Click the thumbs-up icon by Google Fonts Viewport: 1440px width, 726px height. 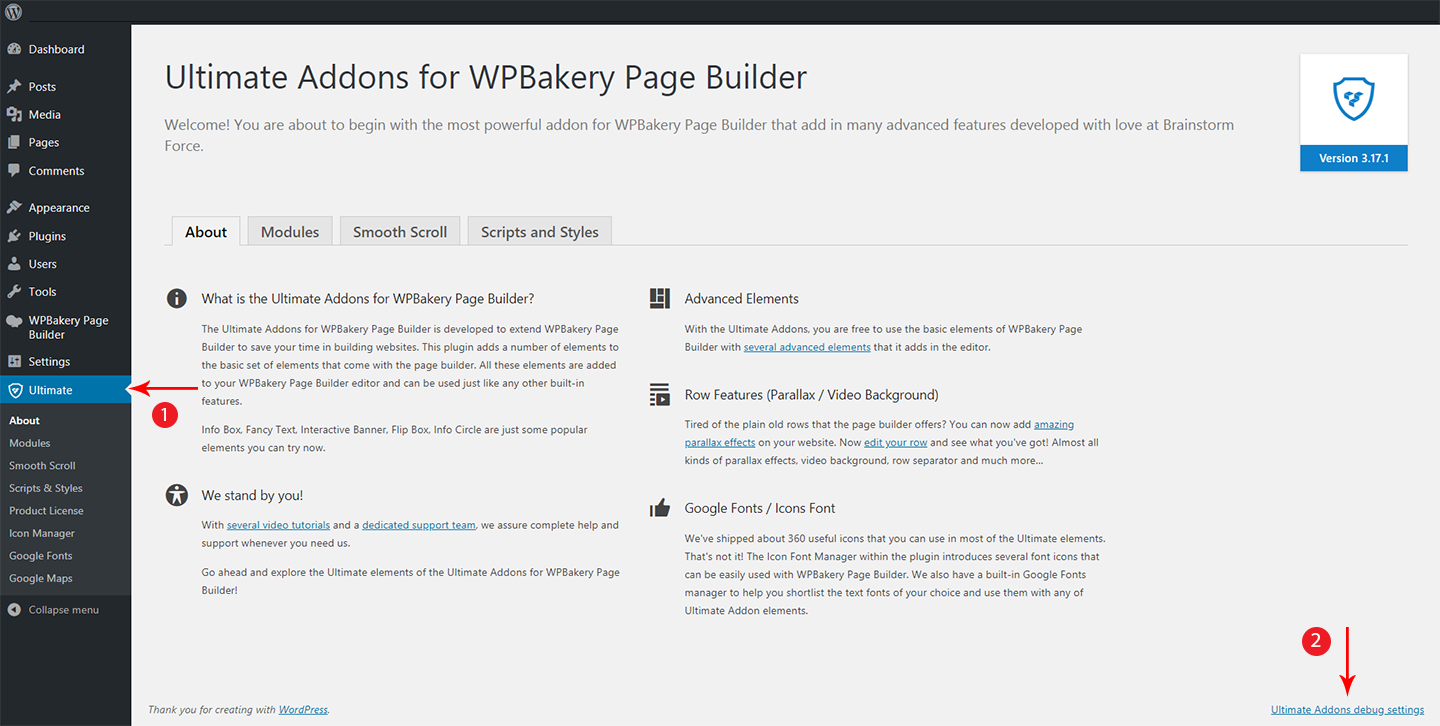point(659,508)
